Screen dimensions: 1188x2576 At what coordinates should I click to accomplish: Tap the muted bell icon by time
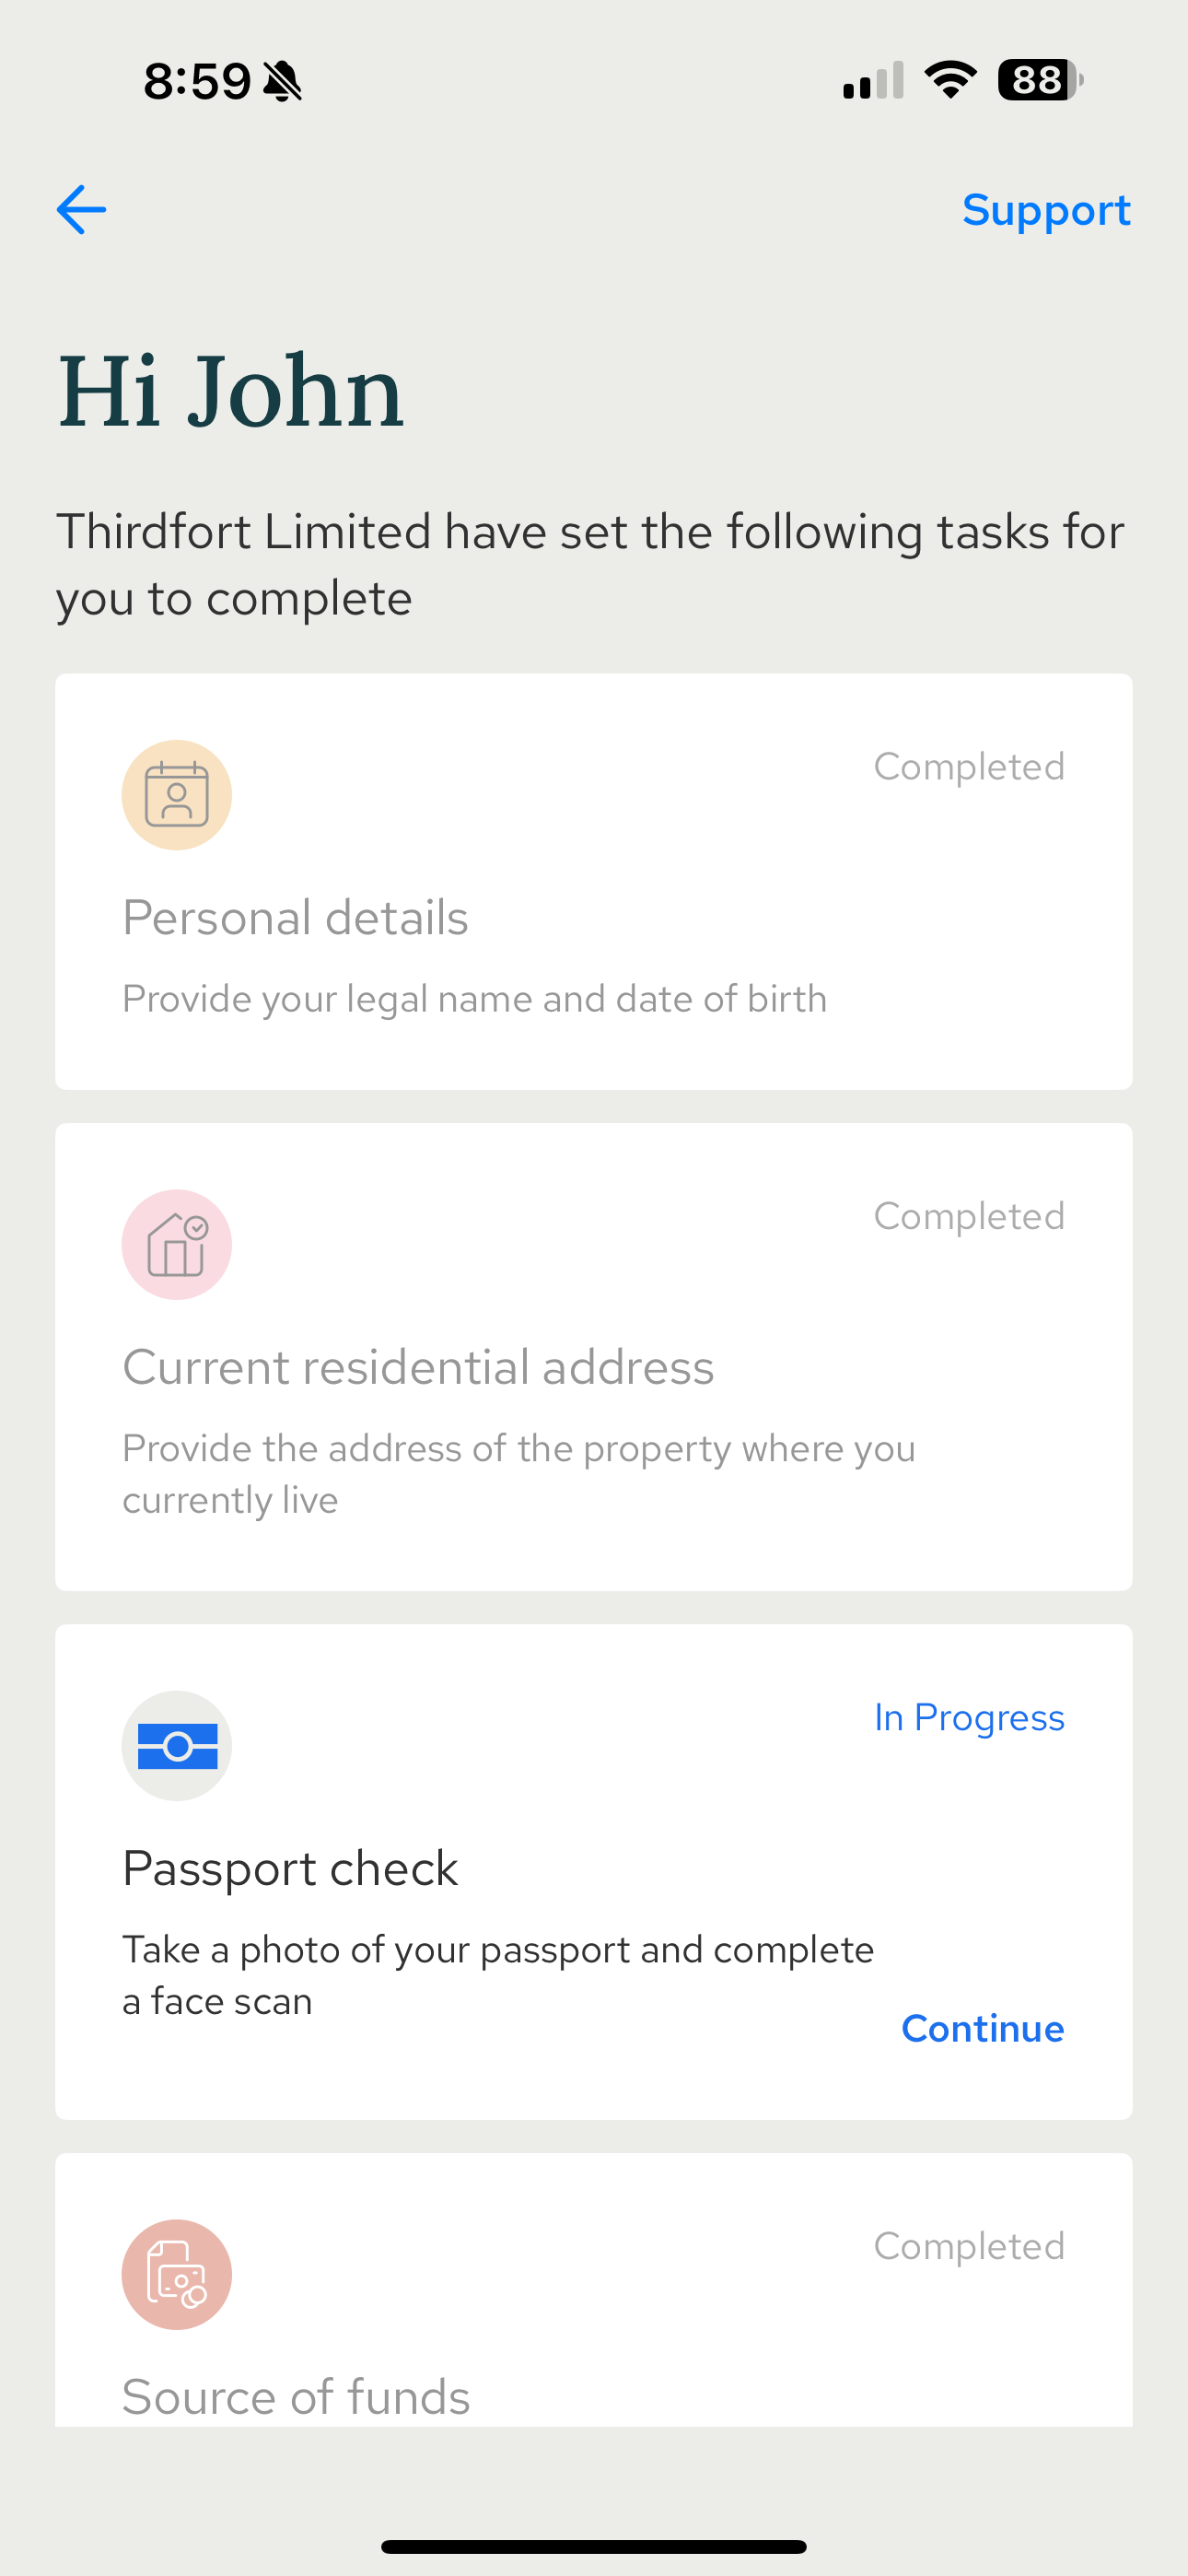[x=283, y=81]
